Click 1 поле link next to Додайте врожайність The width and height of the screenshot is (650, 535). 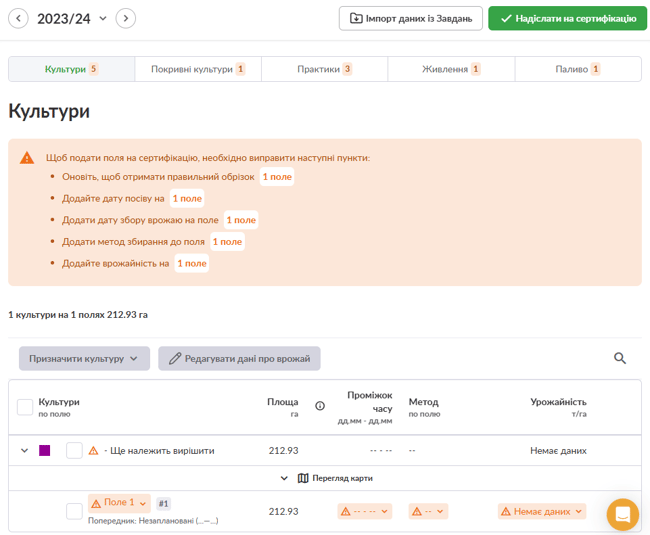[x=191, y=264]
